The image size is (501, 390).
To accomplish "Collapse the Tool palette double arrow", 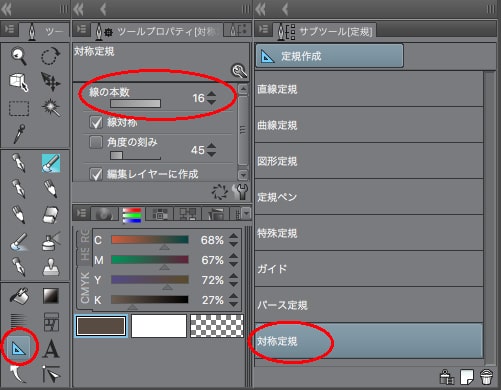I will 7,9.
